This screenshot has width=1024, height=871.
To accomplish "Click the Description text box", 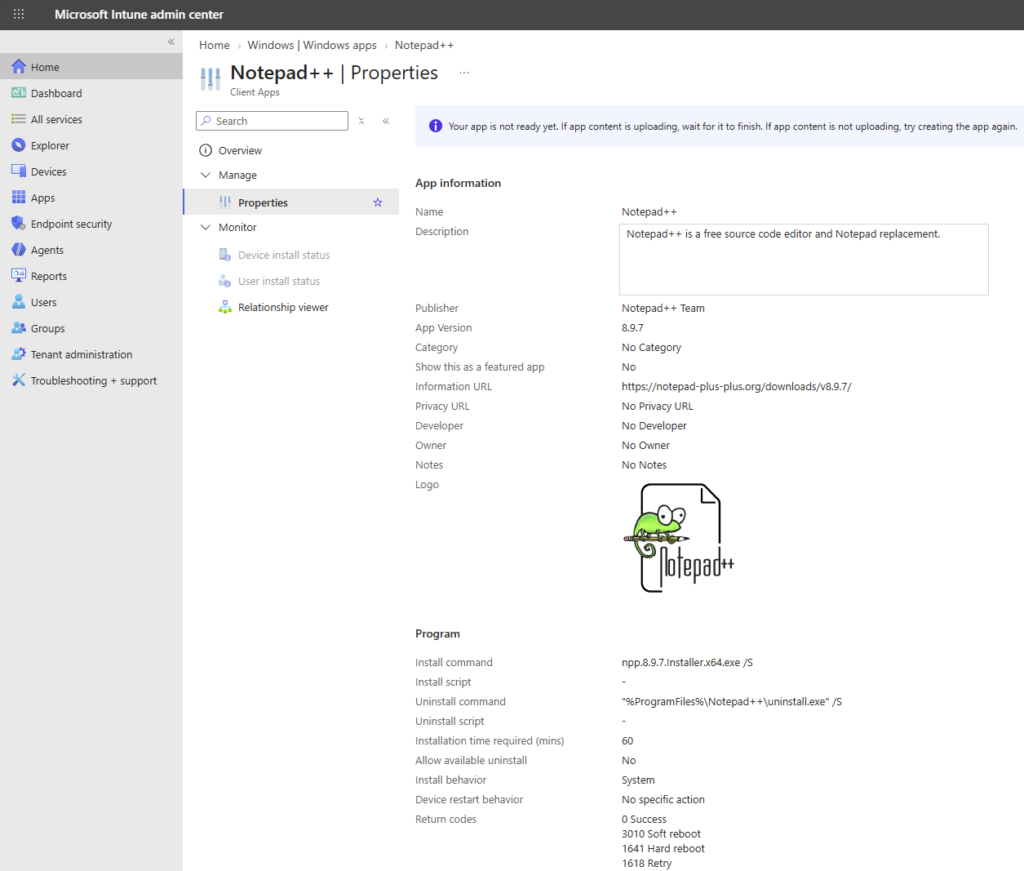I will [803, 259].
